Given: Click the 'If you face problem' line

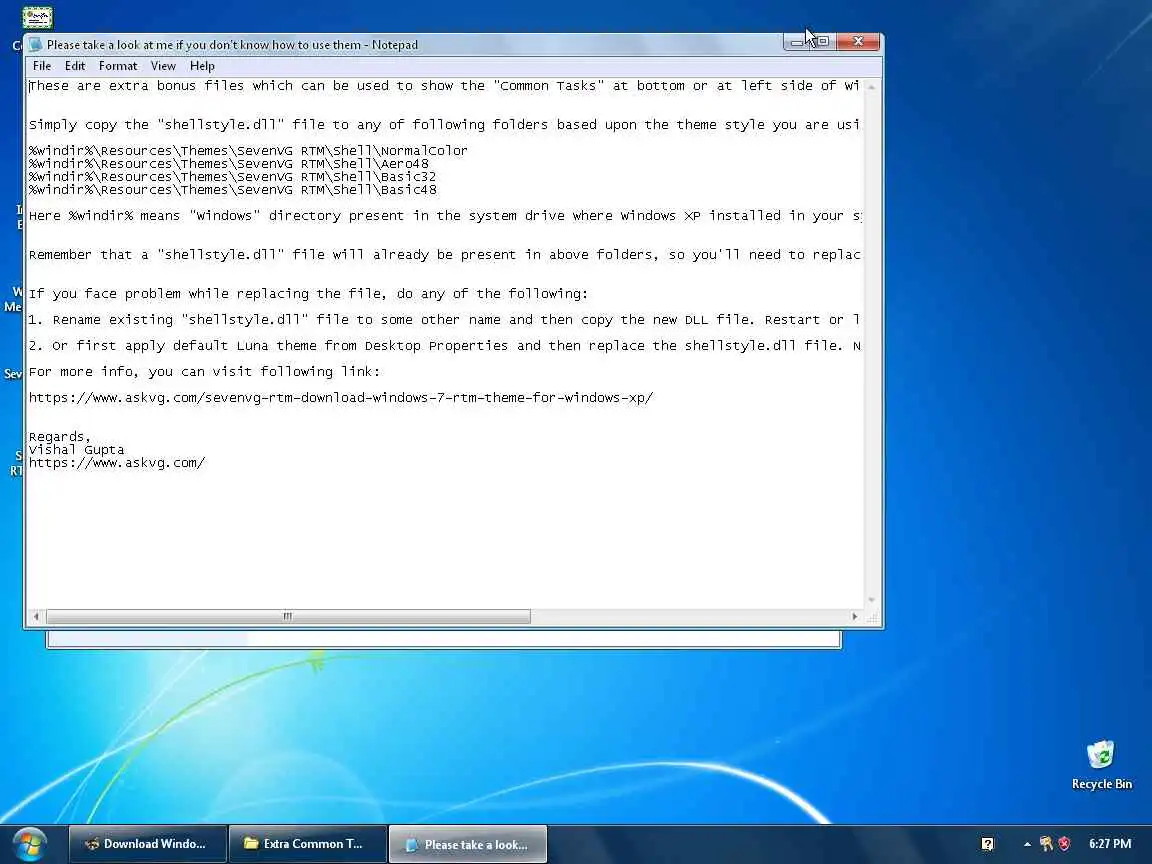Looking at the screenshot, I should pyautogui.click(x=309, y=294).
